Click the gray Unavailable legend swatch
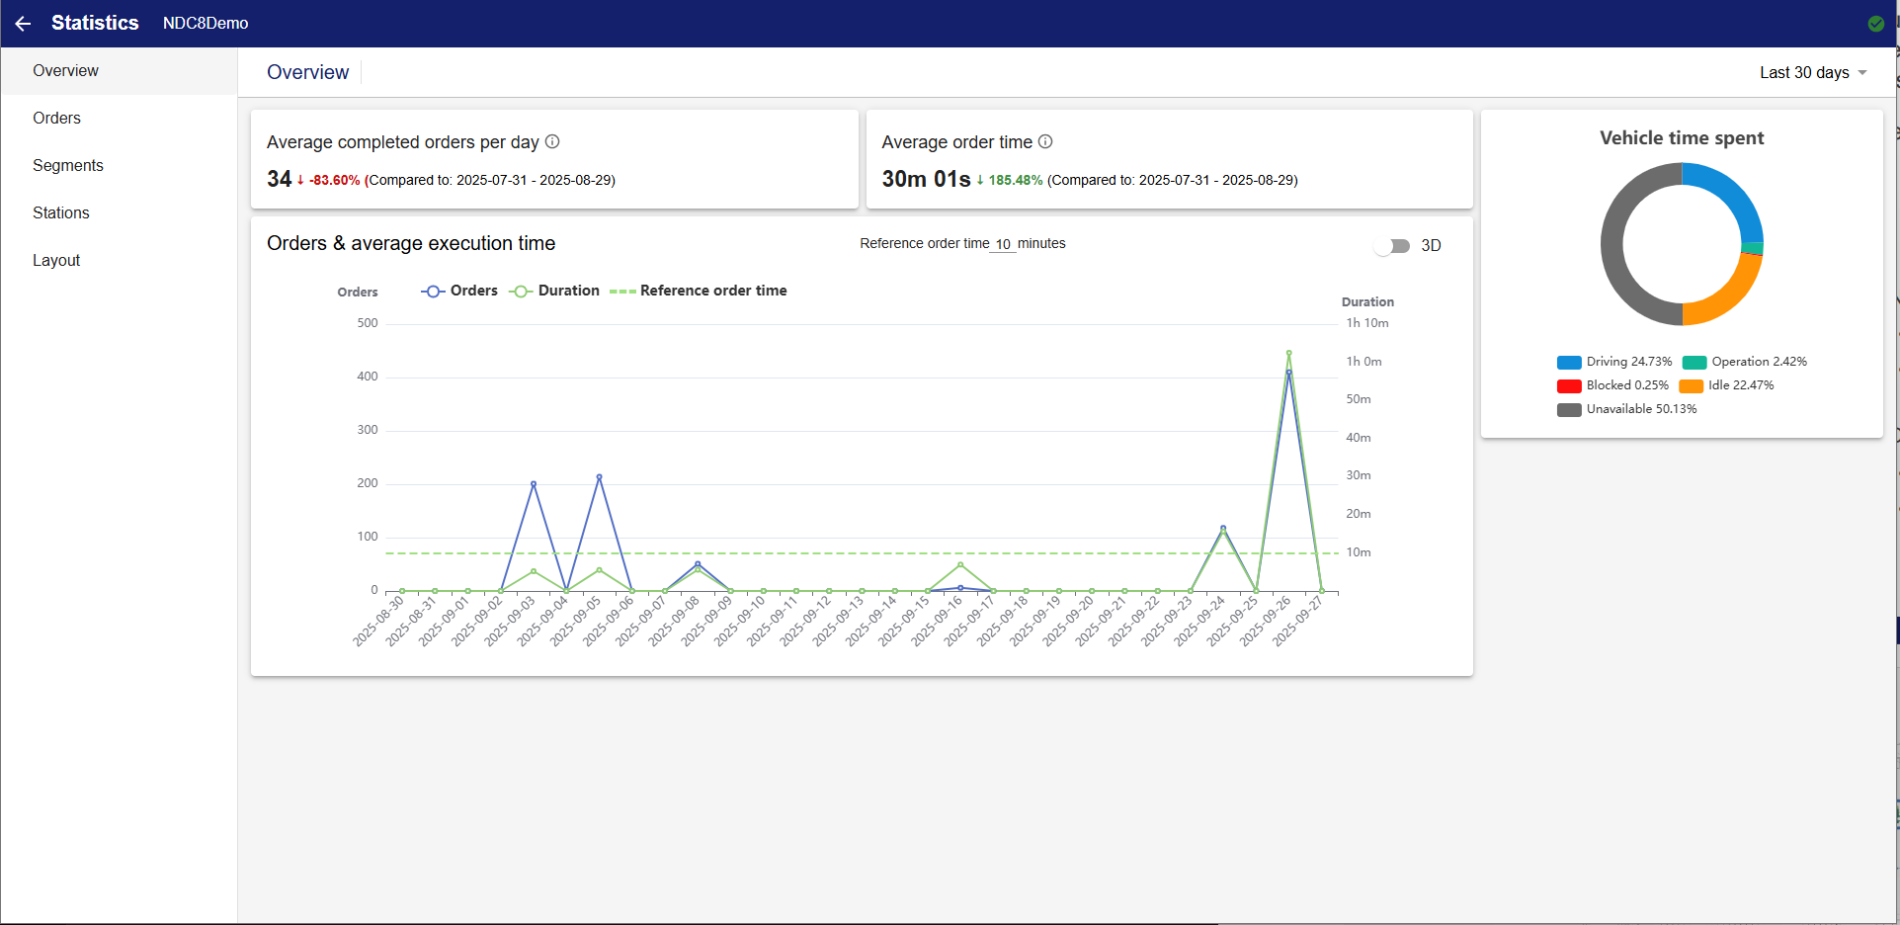The width and height of the screenshot is (1900, 925). point(1569,410)
